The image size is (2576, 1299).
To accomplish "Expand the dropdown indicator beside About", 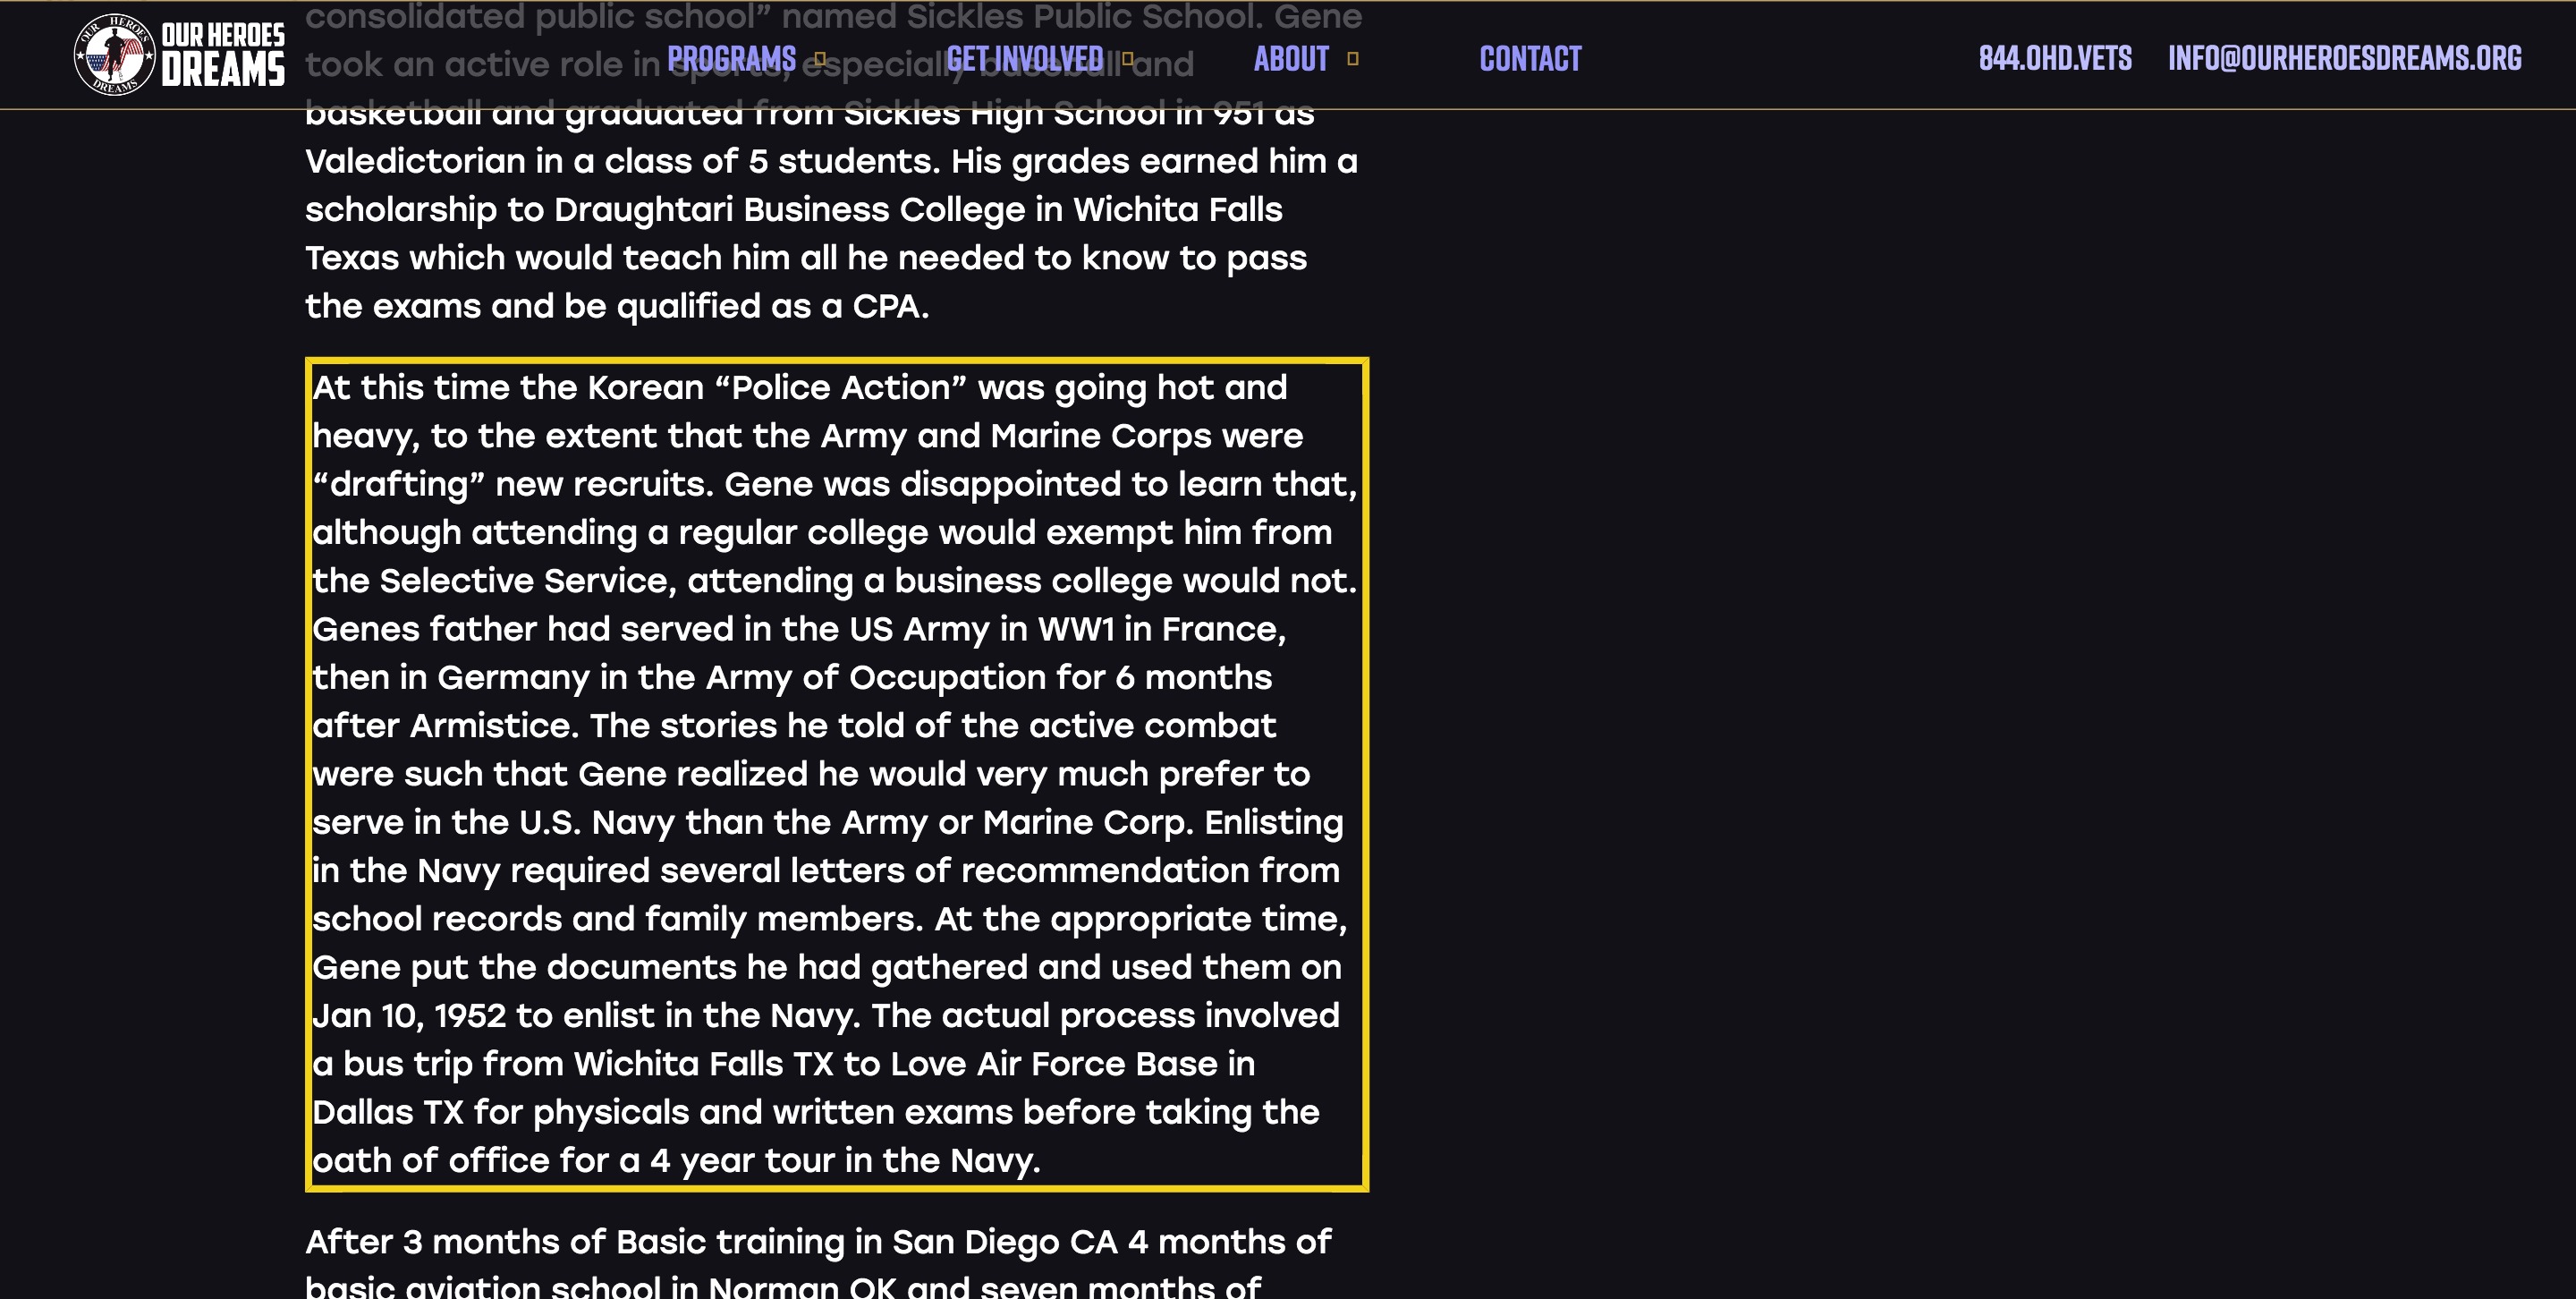I will (1353, 59).
